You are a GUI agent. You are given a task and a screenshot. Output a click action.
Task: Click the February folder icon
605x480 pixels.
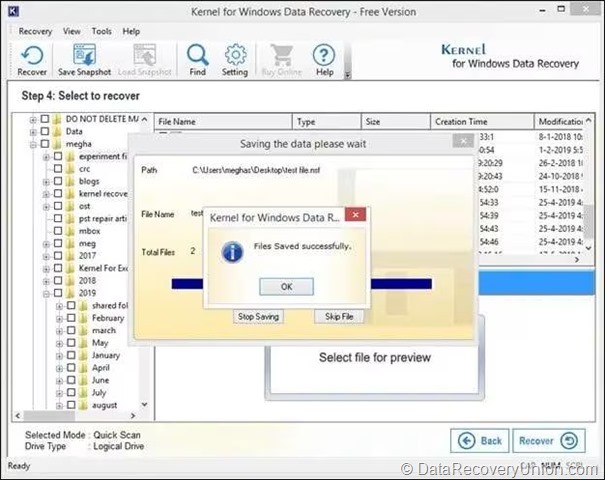[83, 318]
